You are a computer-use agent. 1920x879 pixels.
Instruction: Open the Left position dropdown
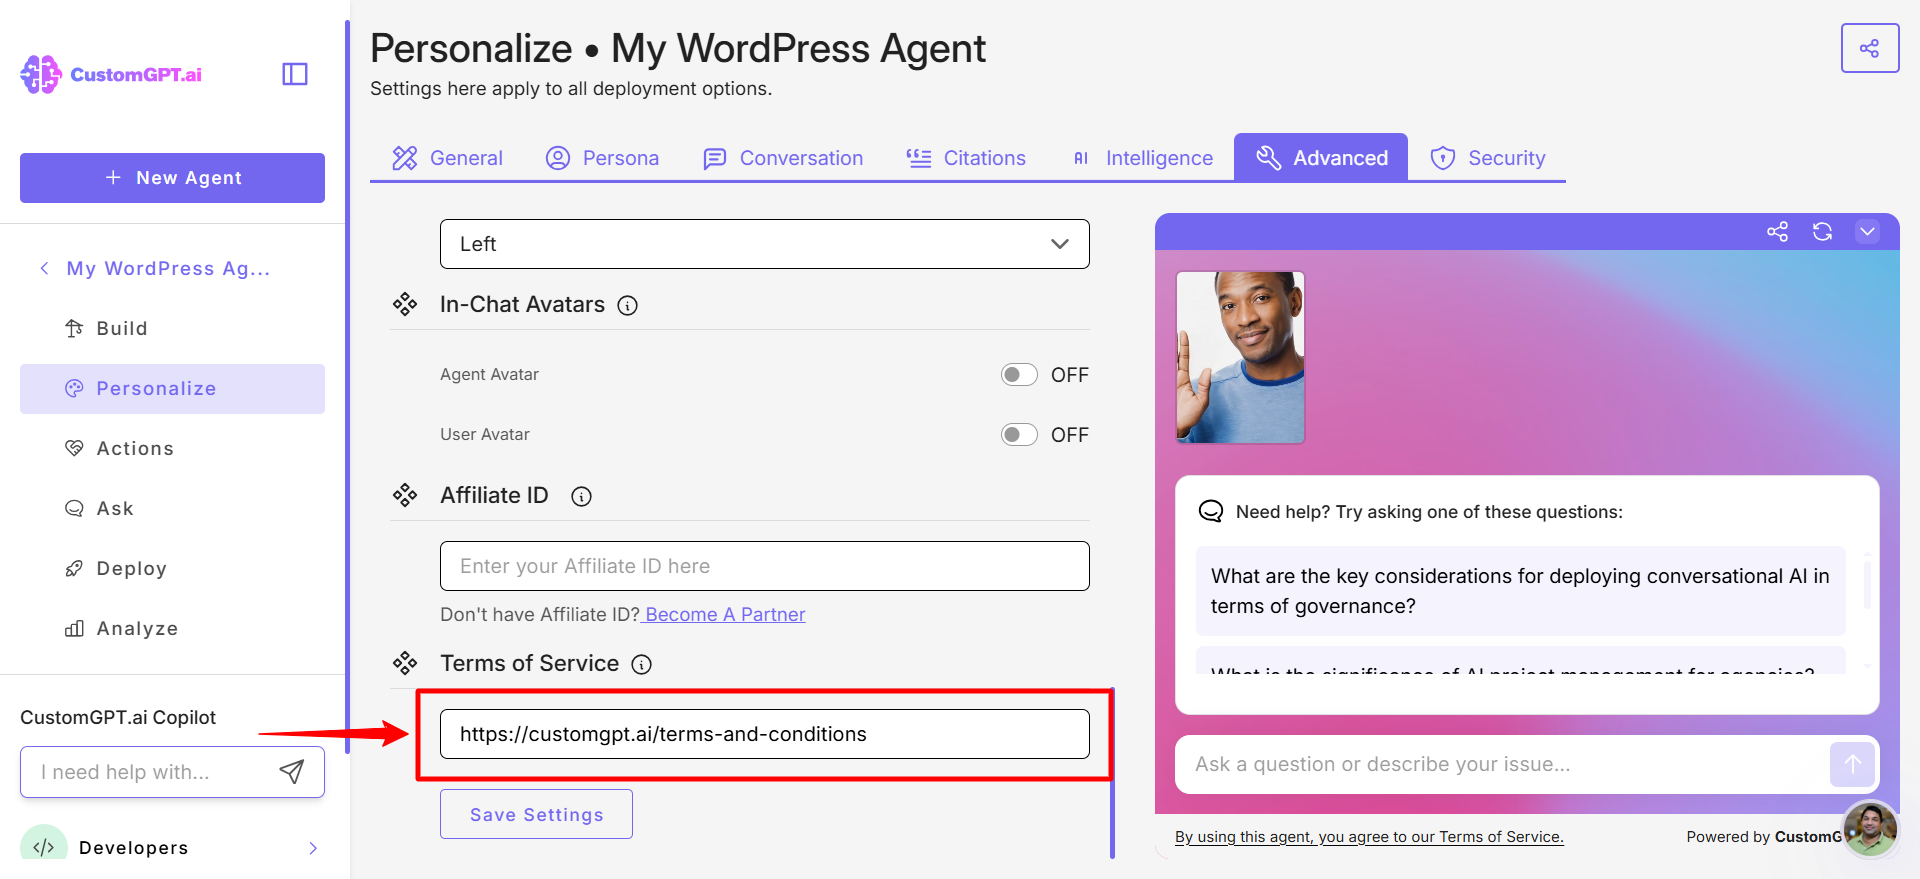765,244
